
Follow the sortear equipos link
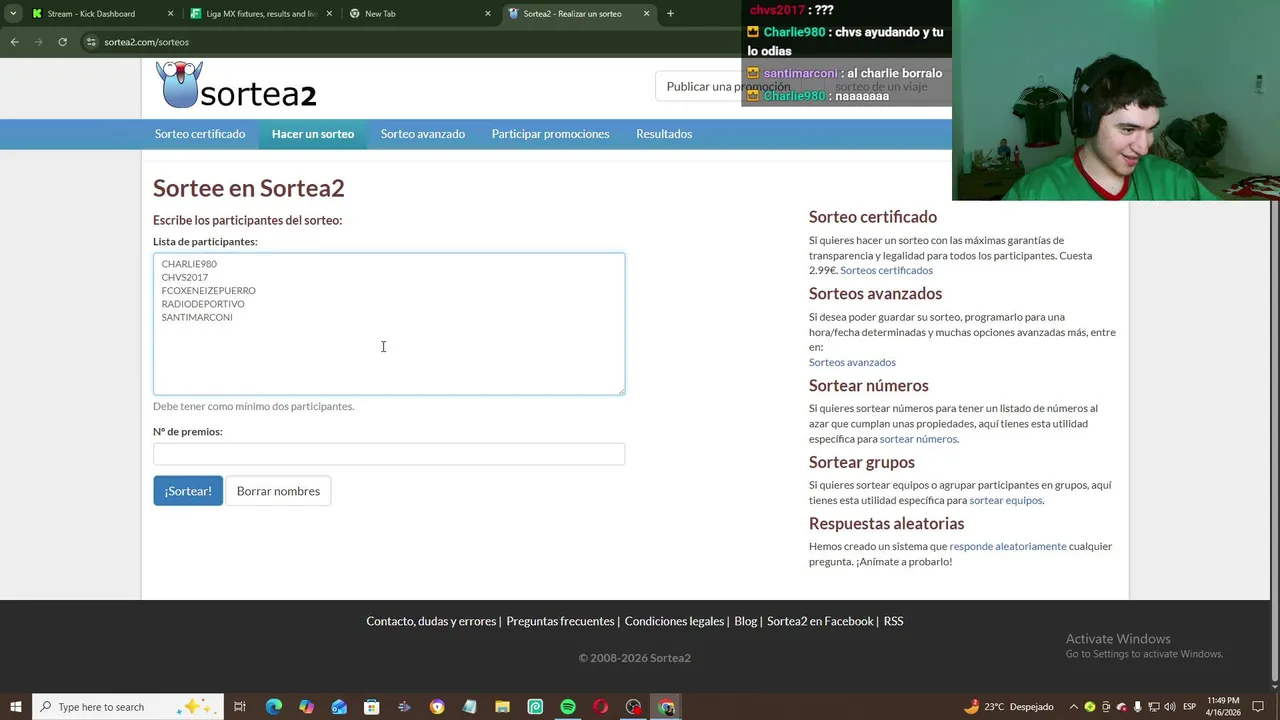click(1006, 500)
